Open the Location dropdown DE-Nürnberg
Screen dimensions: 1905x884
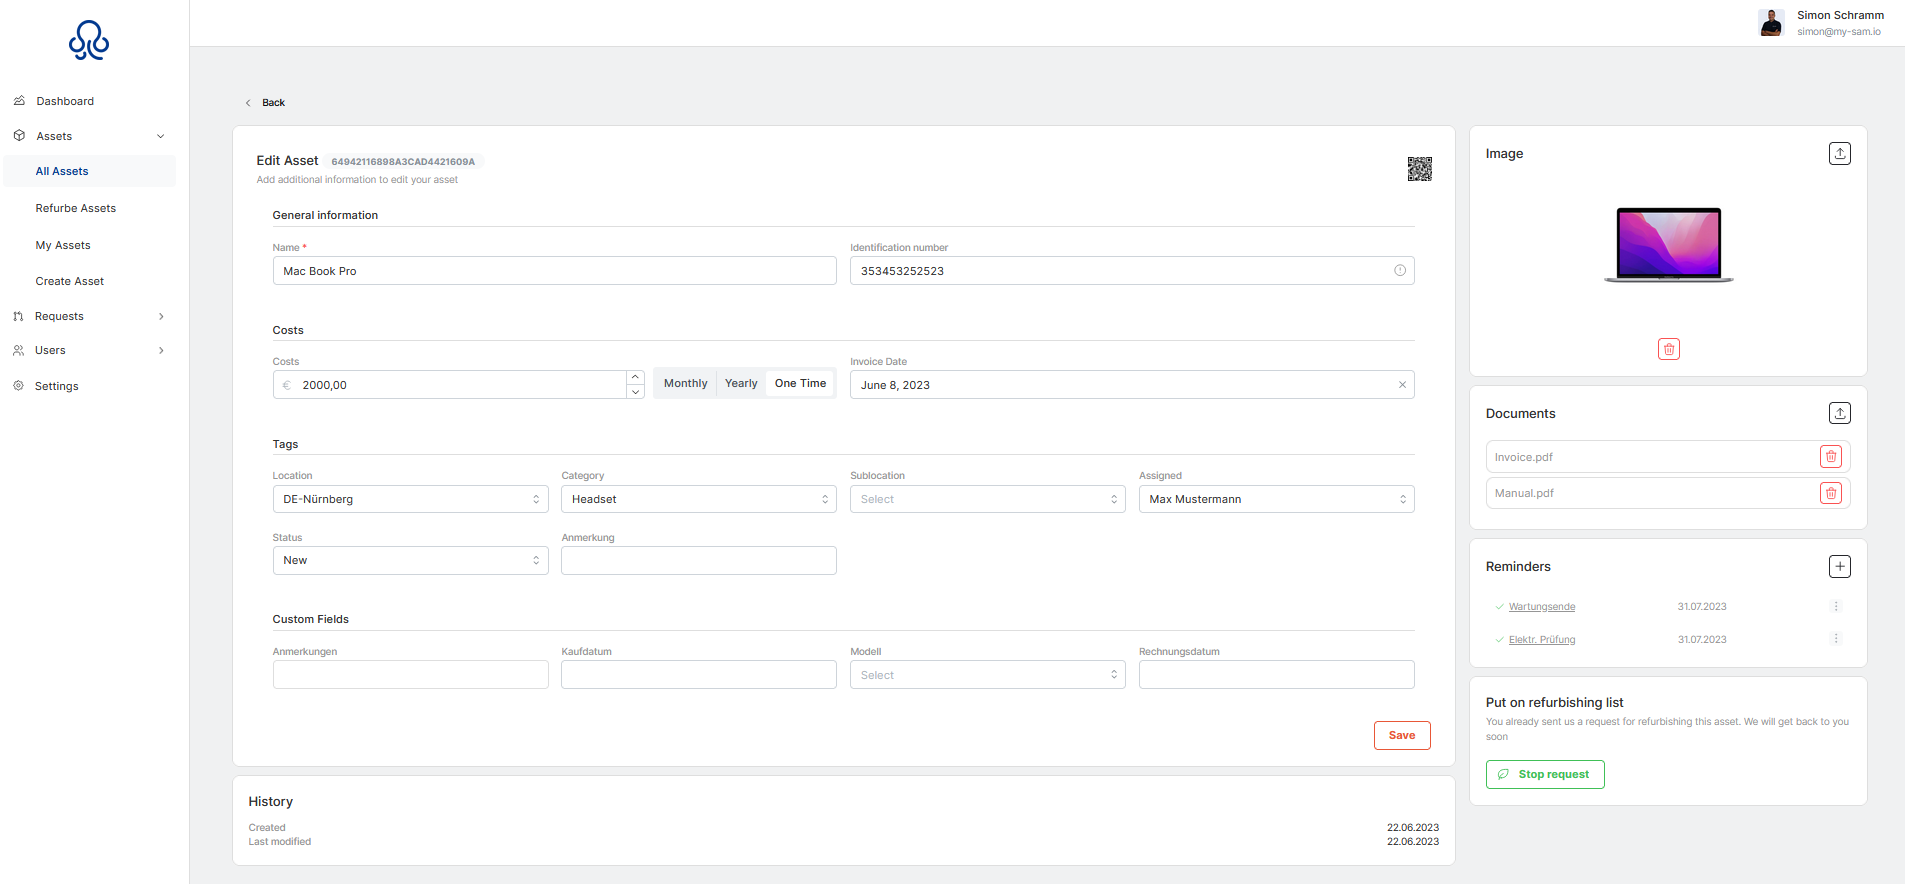tap(410, 499)
